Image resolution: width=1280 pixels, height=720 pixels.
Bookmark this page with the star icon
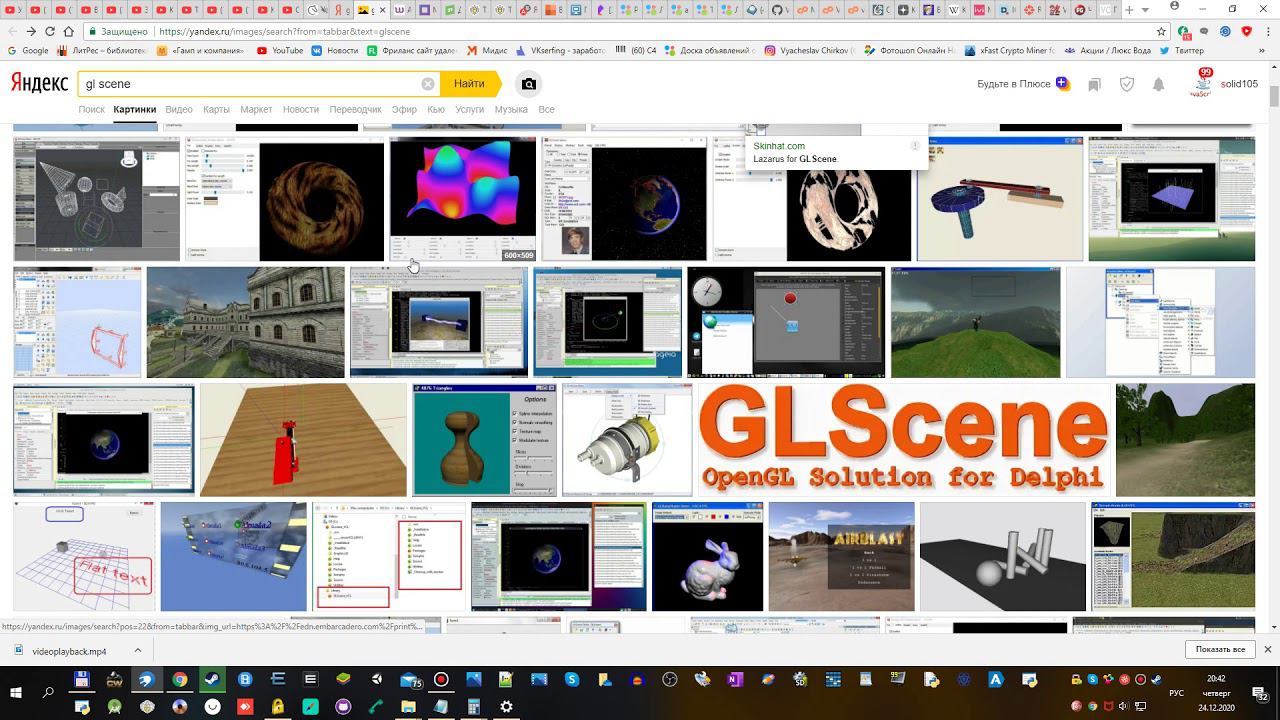(1161, 31)
